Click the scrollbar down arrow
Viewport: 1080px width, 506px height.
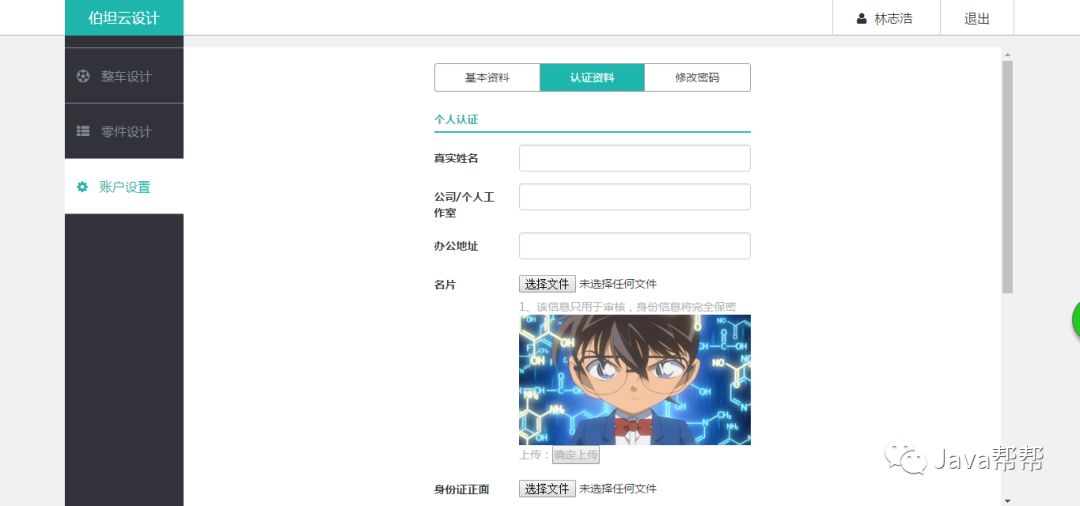coord(1007,500)
